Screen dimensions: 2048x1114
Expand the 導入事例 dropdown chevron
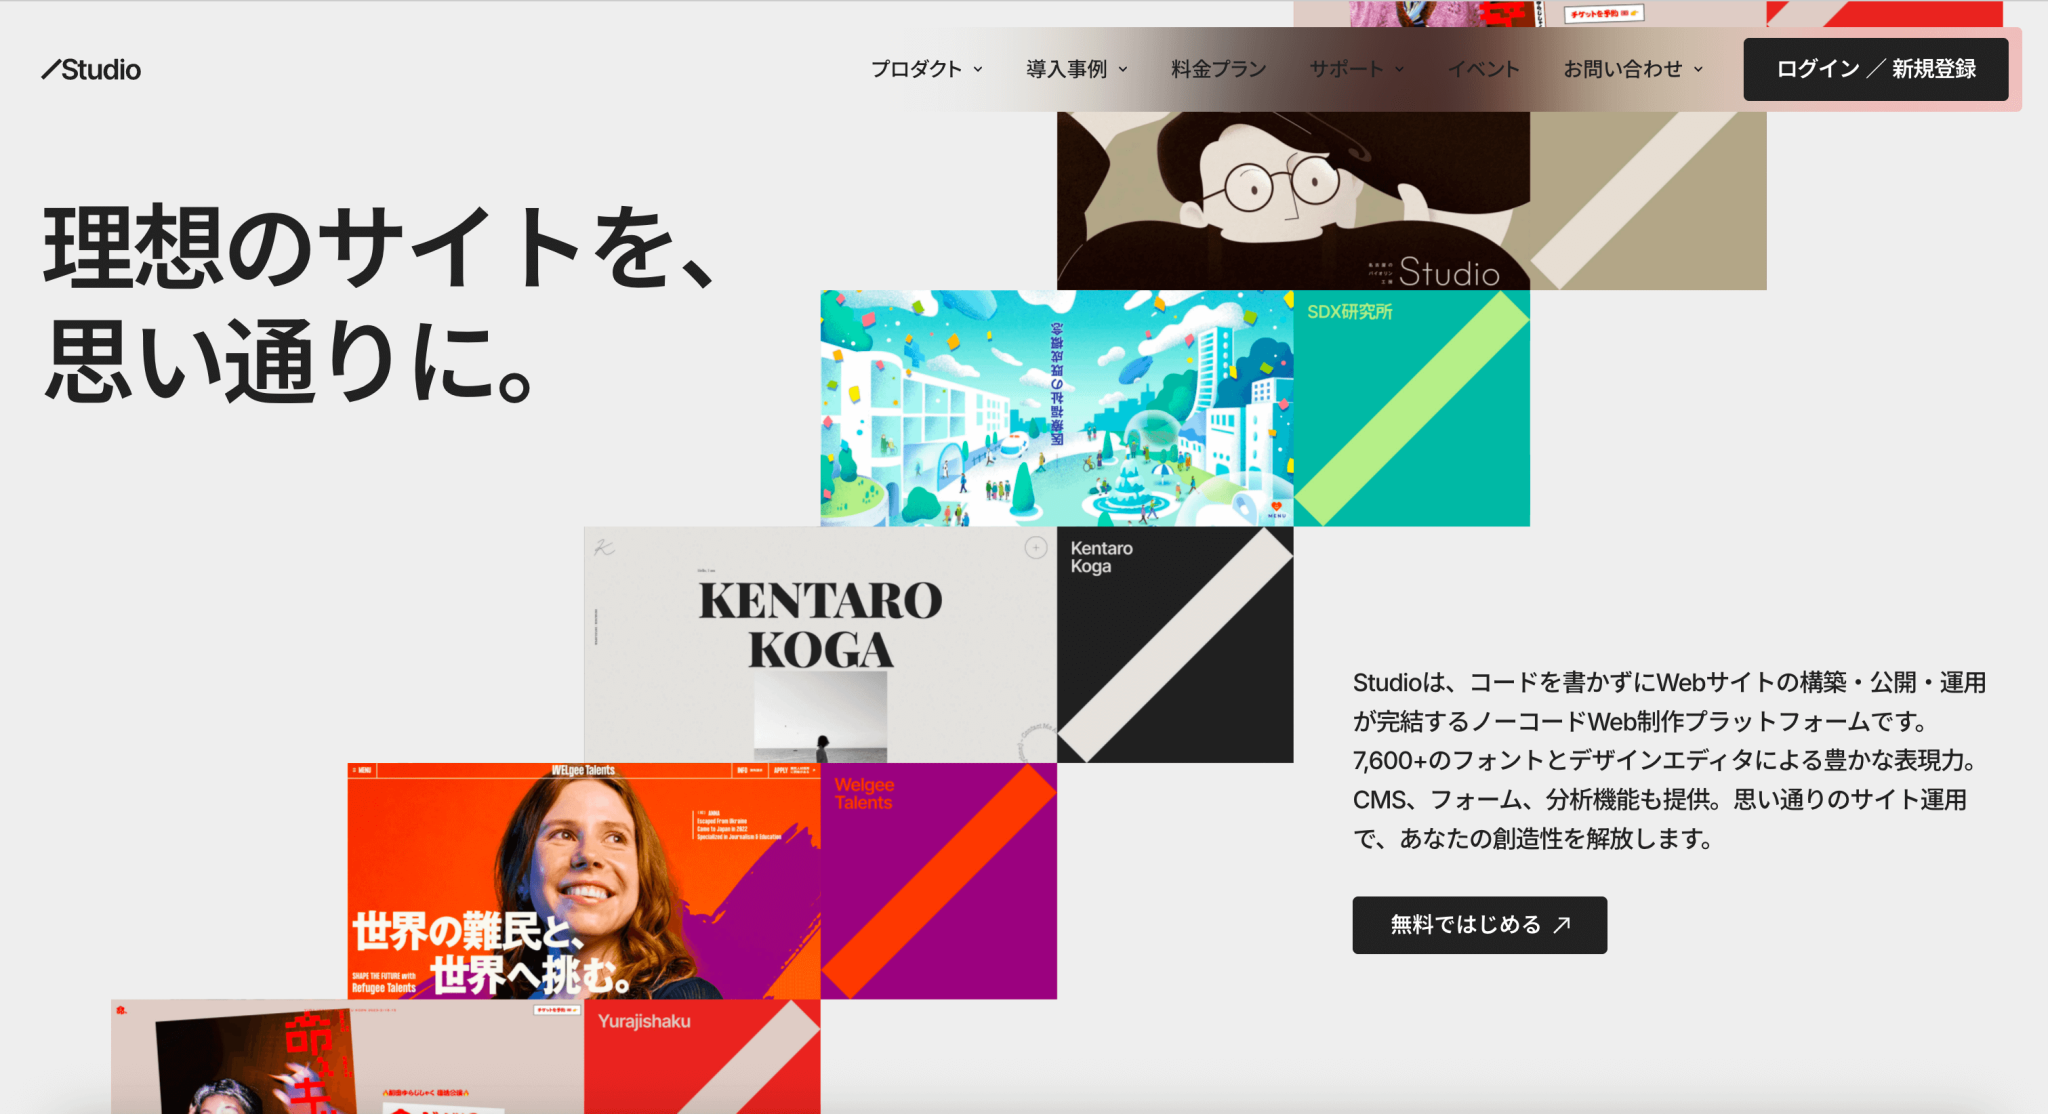tap(1123, 69)
